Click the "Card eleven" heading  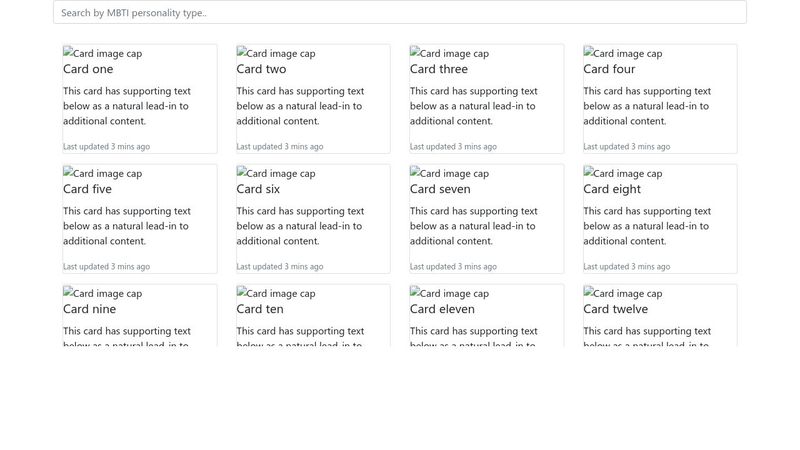pos(442,310)
